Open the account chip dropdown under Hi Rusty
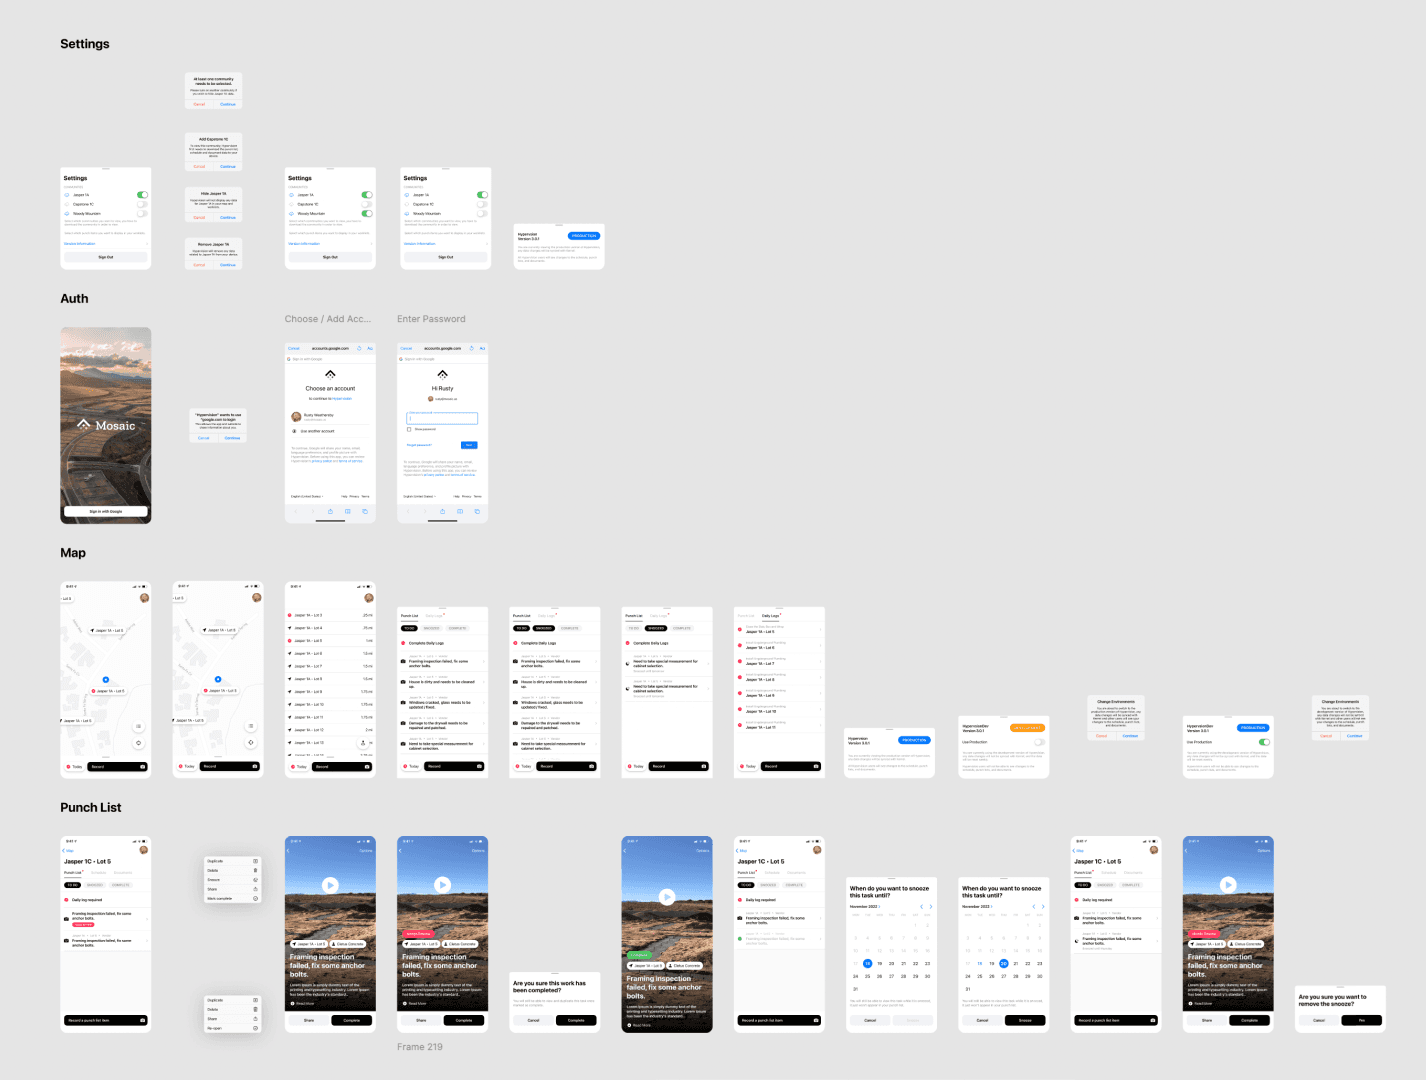Image resolution: width=1426 pixels, height=1080 pixels. (x=443, y=399)
